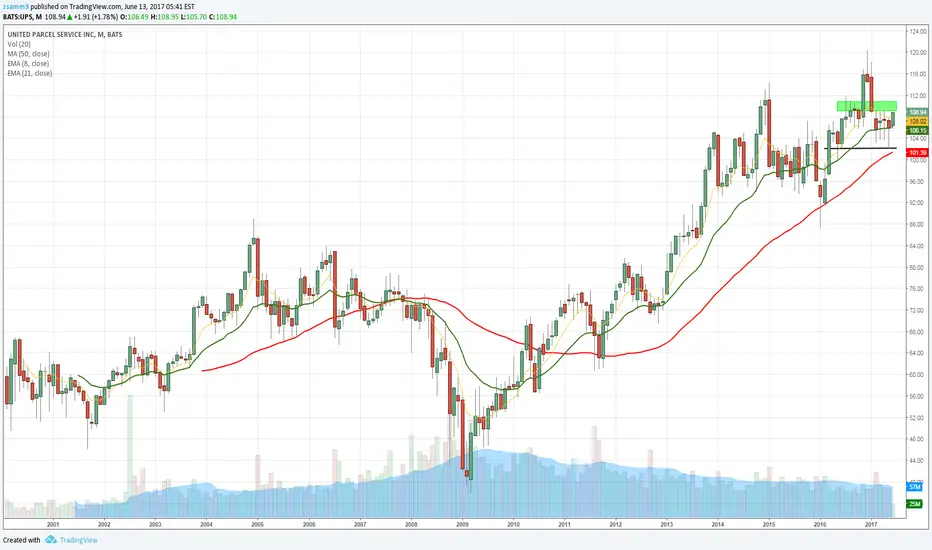
Task: Click the green 25M volume tag
Action: click(914, 504)
